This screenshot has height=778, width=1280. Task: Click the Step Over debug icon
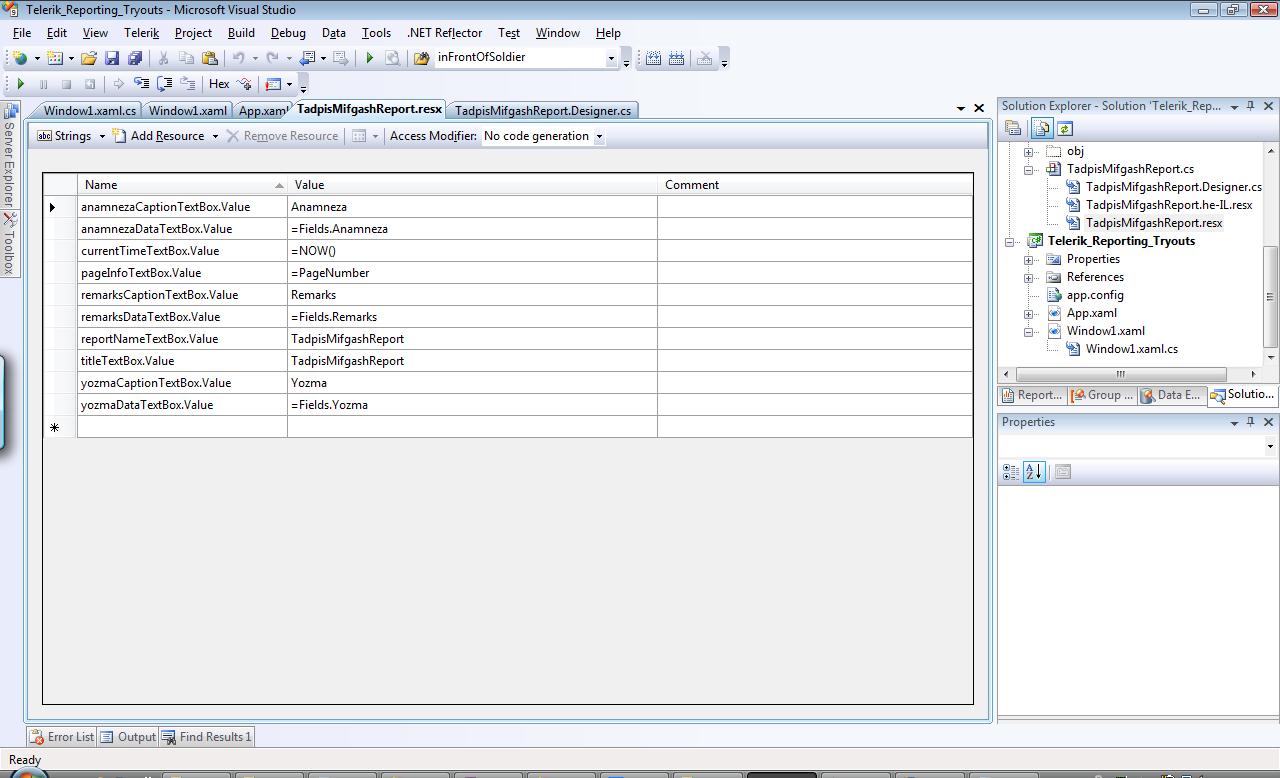(164, 84)
